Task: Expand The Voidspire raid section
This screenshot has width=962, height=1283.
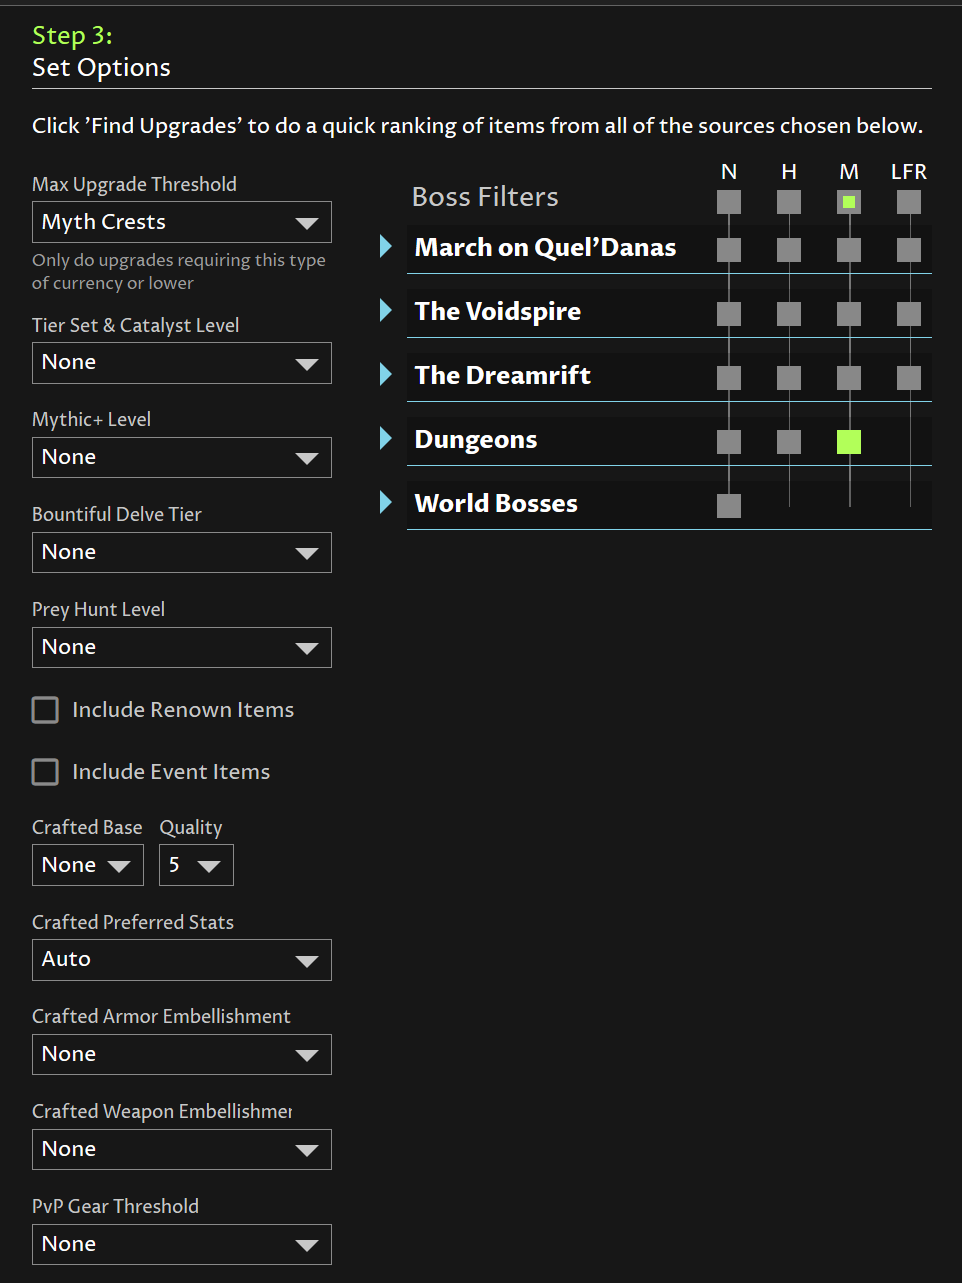Action: 386,311
